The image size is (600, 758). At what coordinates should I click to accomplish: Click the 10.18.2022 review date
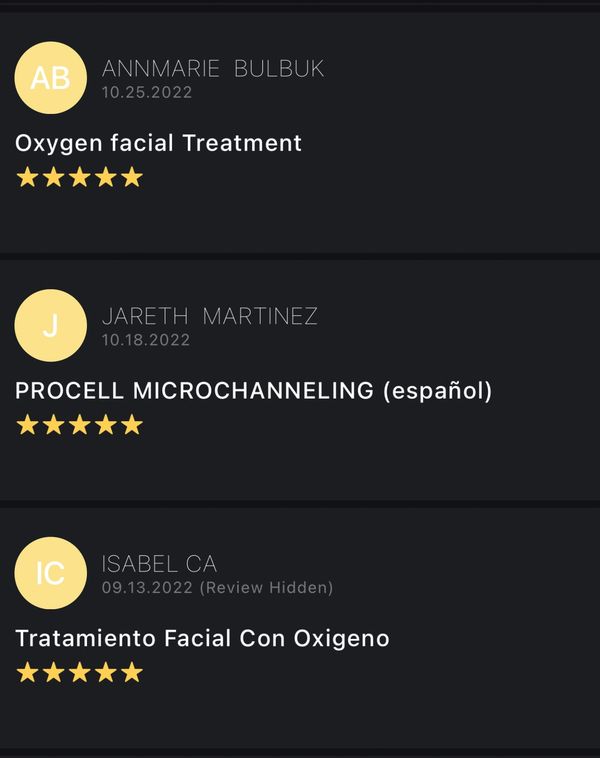(x=146, y=340)
